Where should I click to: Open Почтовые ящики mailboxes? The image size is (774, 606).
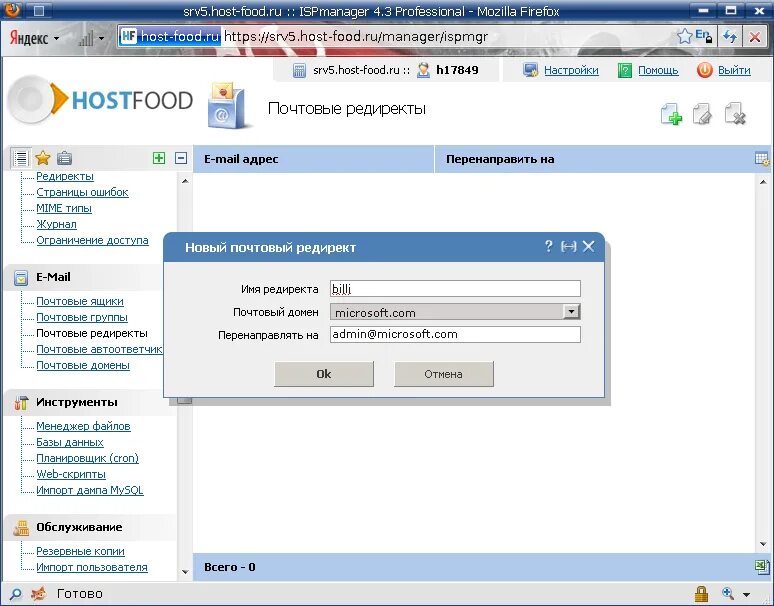(x=80, y=301)
